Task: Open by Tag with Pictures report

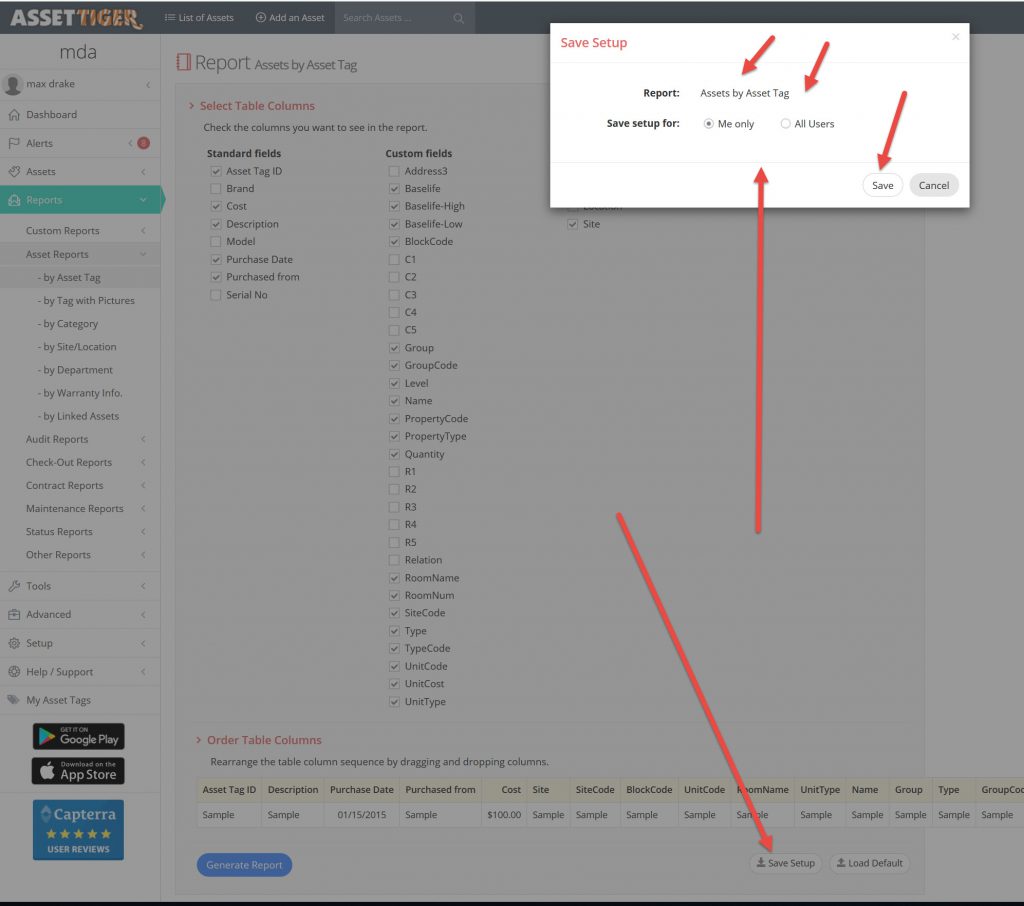Action: [87, 301]
